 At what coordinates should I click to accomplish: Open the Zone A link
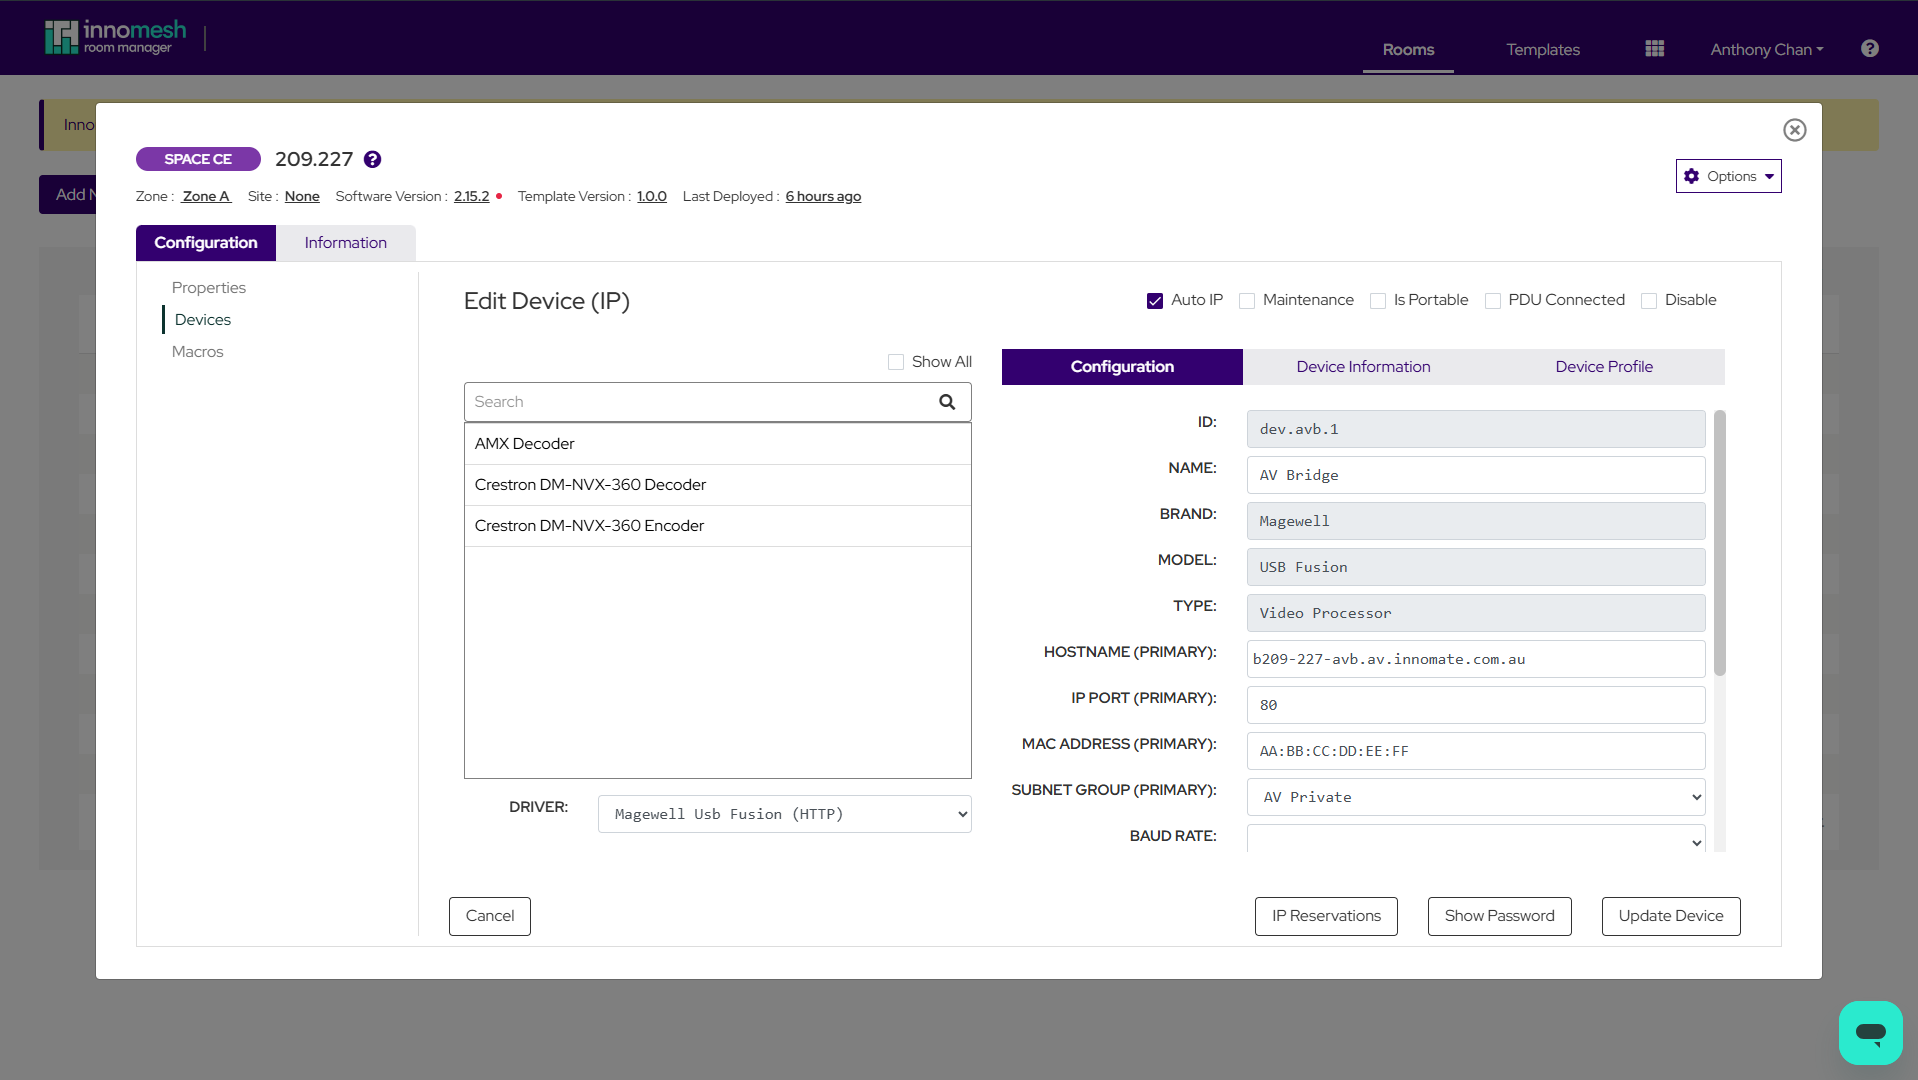point(206,197)
